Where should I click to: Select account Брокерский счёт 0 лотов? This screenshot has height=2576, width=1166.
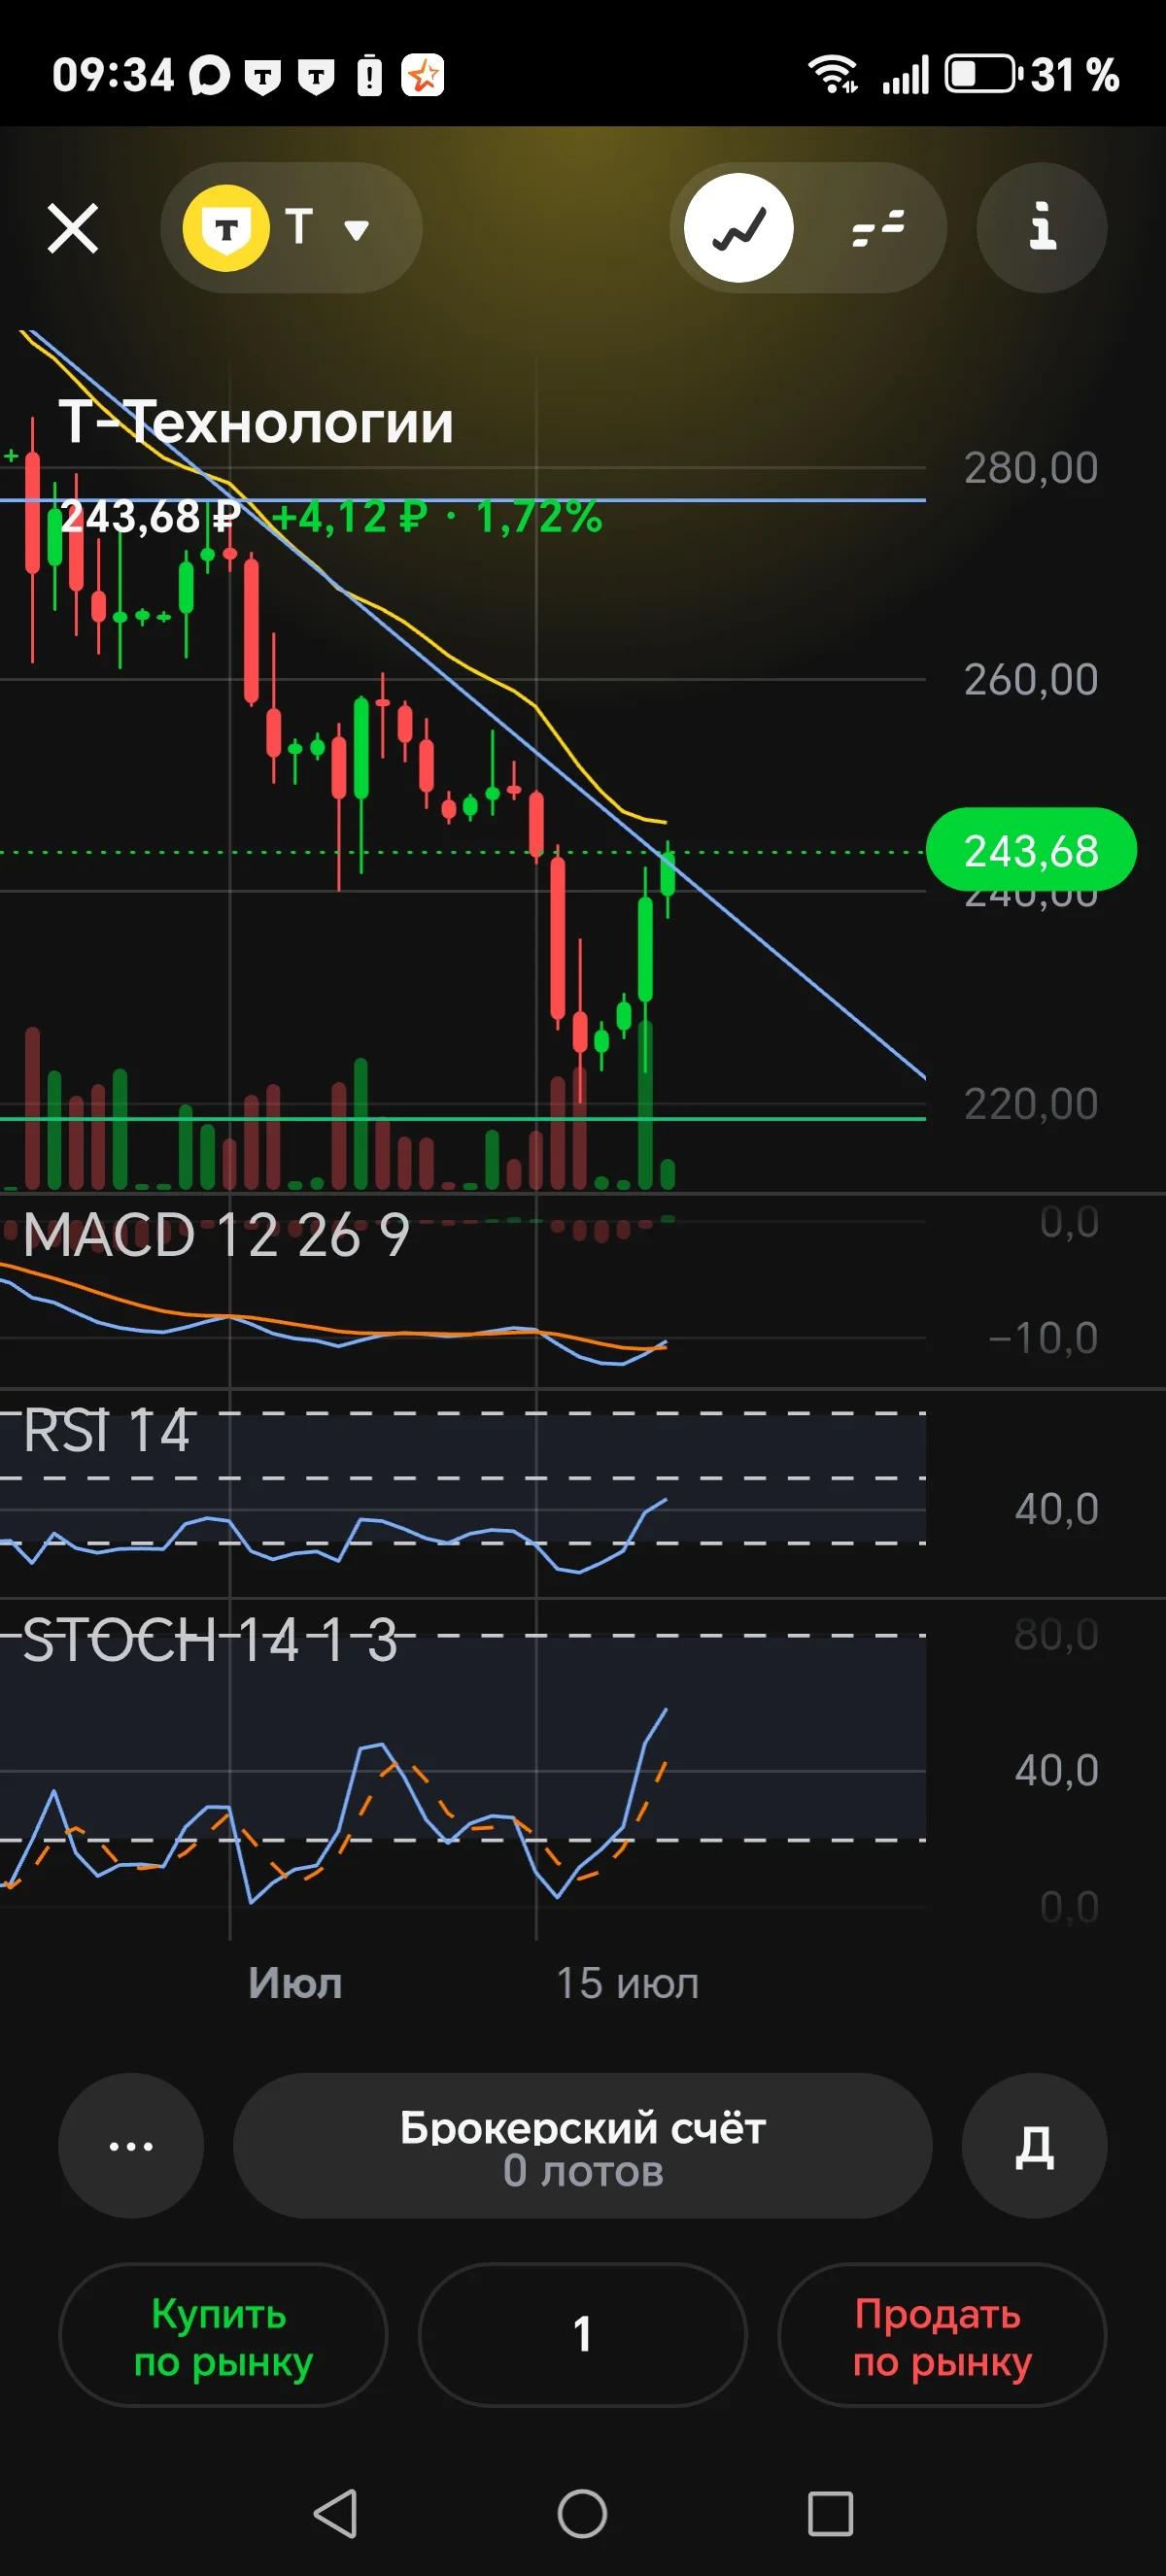pos(583,2145)
